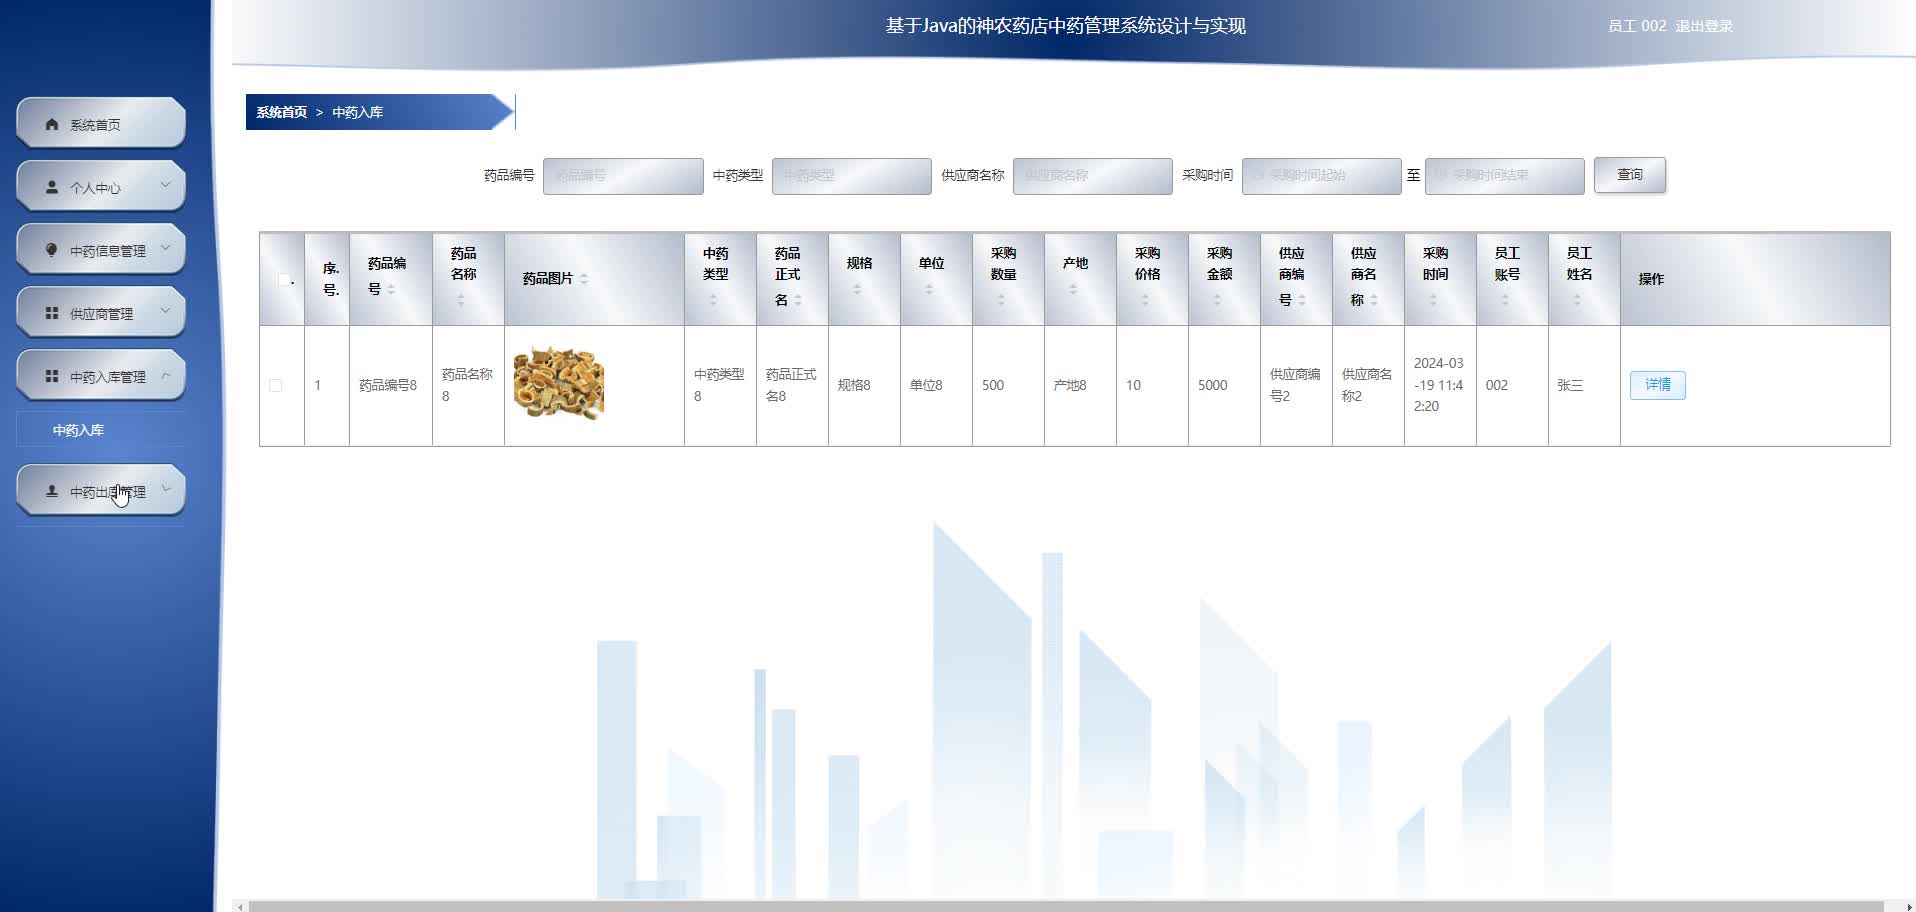Click the 查询 search button
Viewport: 1916px width, 912px height.
point(1629,175)
